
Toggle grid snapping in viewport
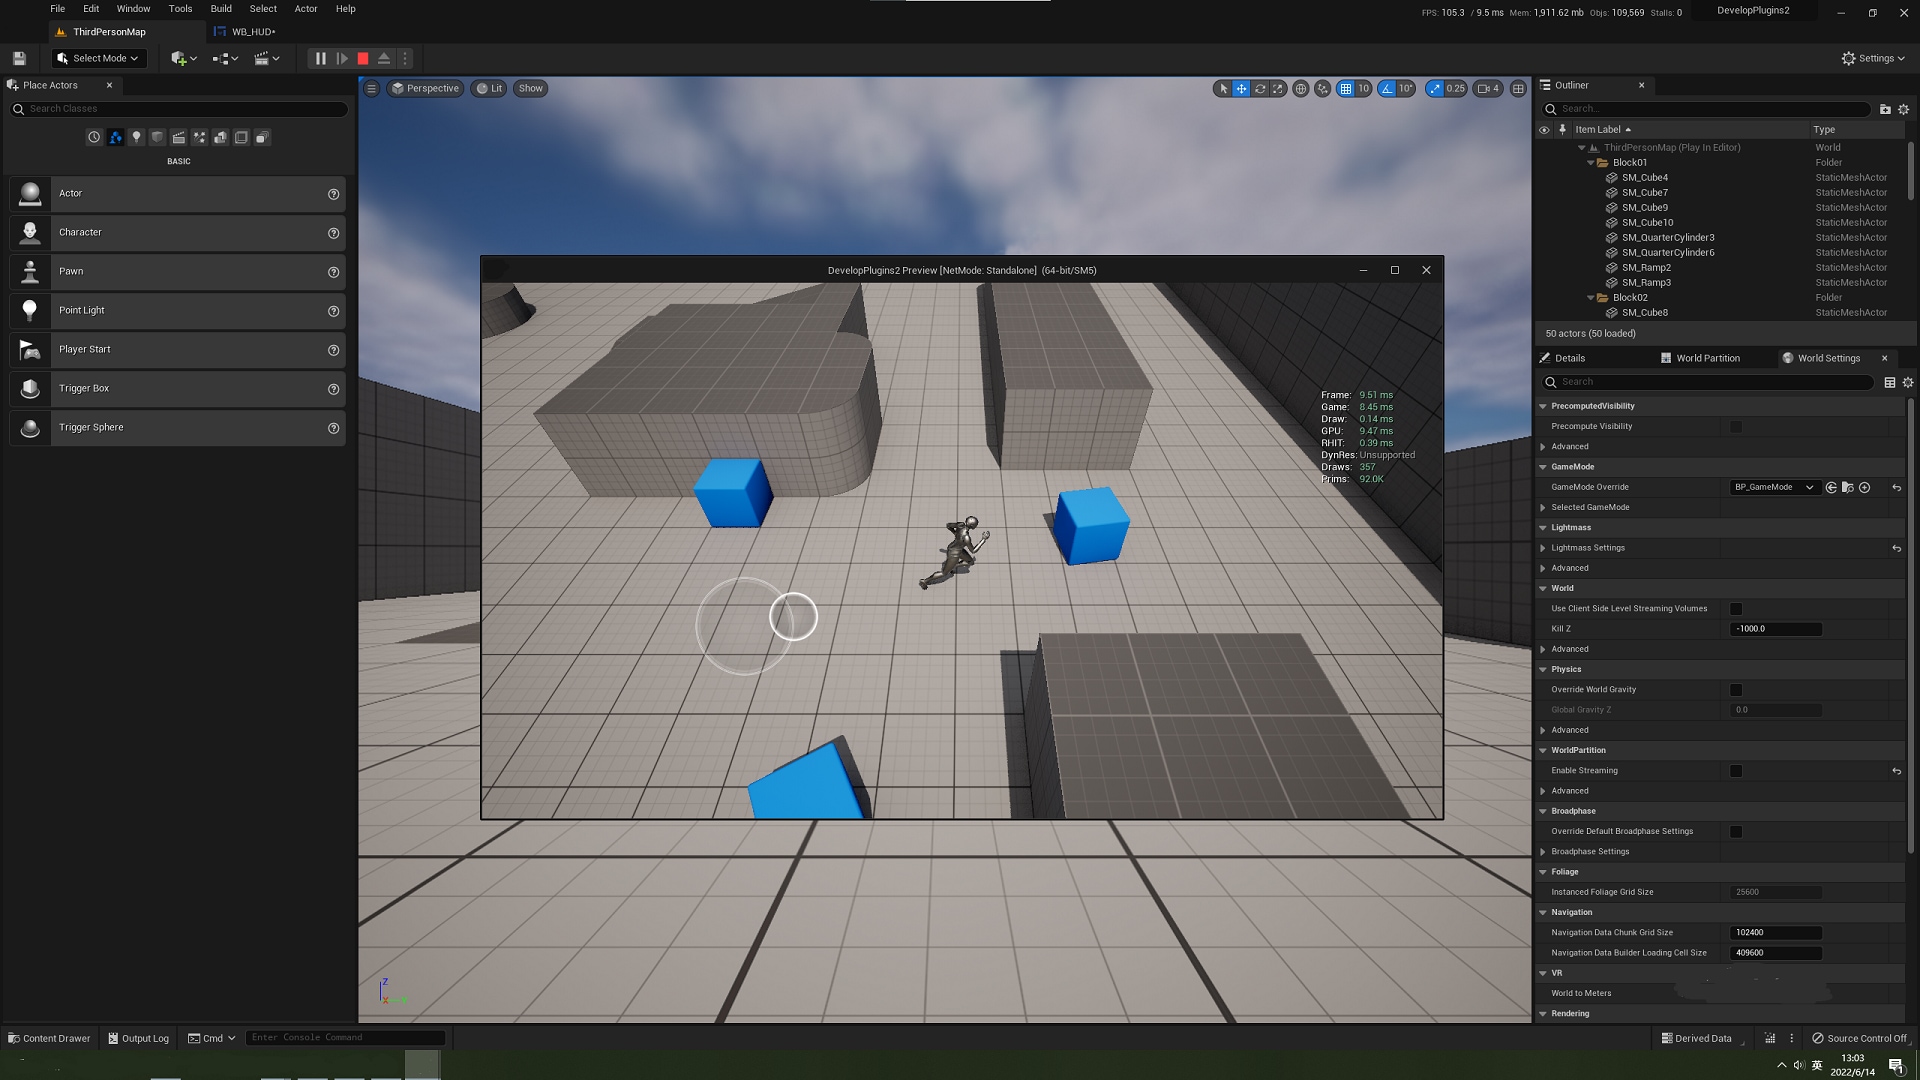(x=1346, y=89)
